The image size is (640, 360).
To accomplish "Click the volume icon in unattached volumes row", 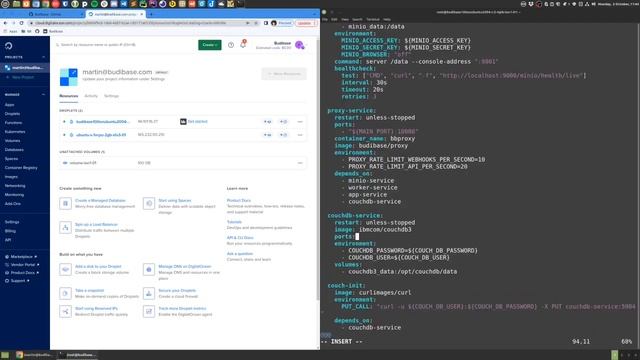I will coord(65,163).
